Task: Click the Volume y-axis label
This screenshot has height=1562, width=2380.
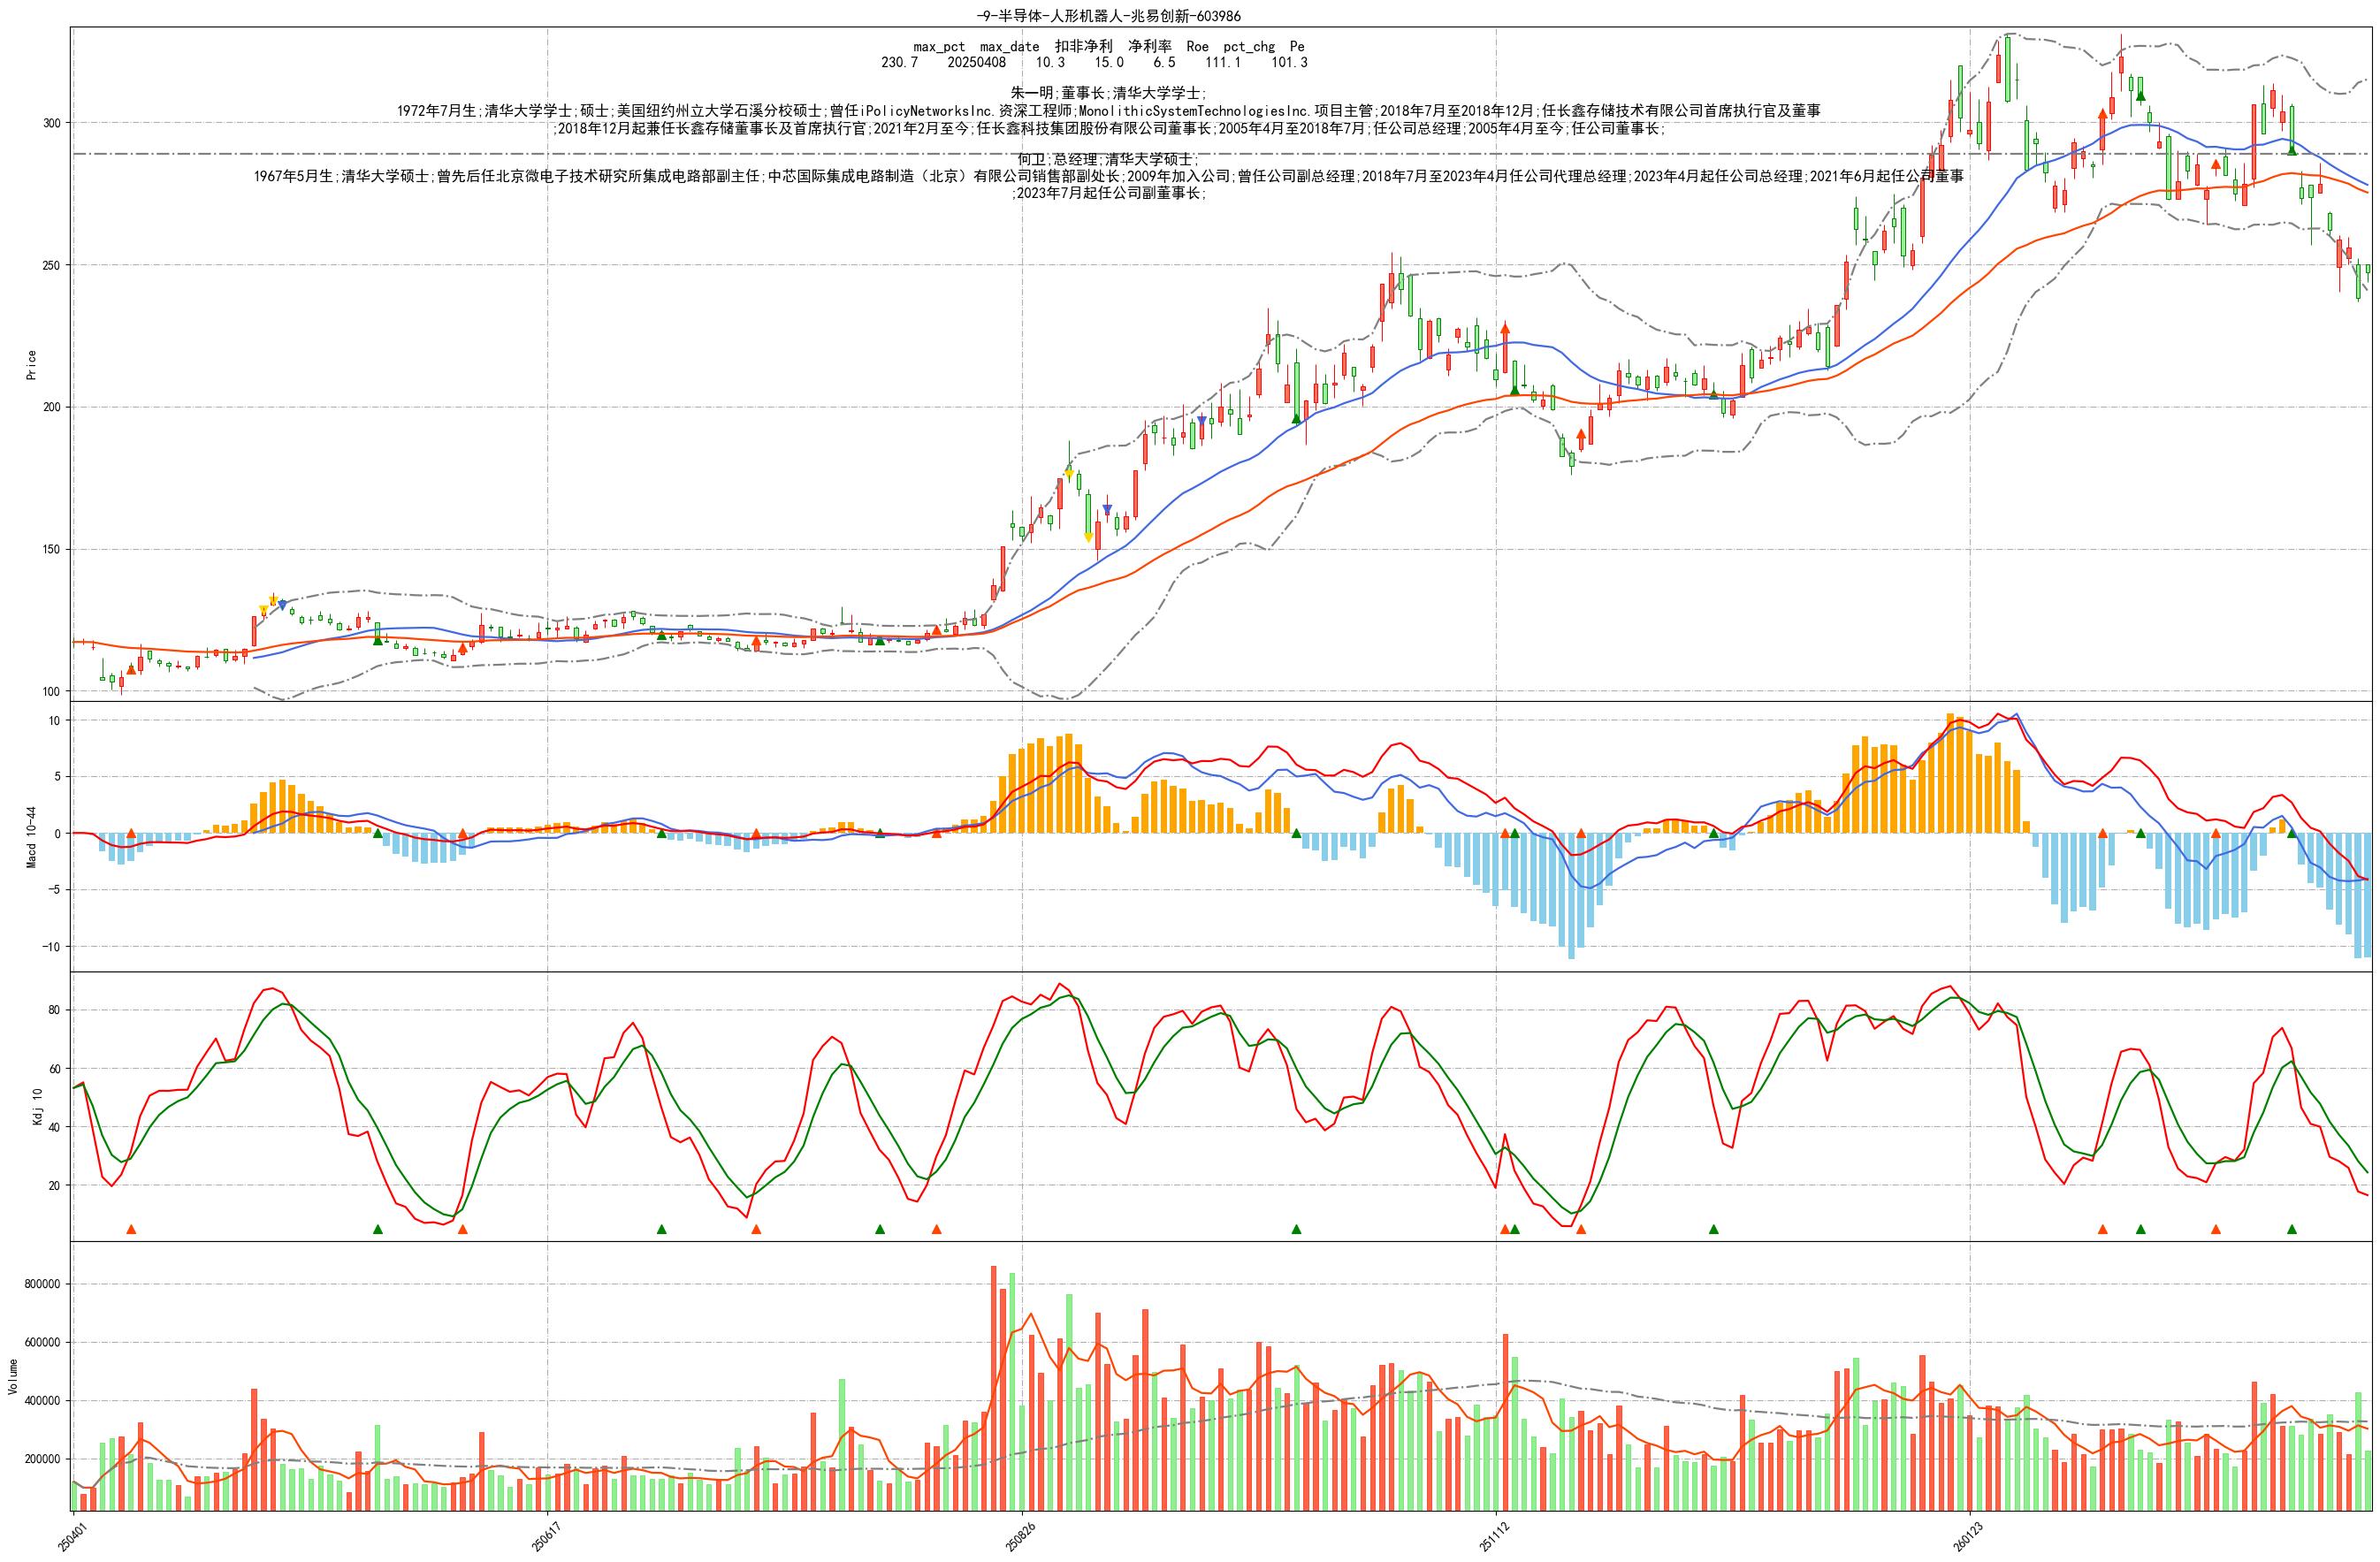Action: click(x=13, y=1376)
